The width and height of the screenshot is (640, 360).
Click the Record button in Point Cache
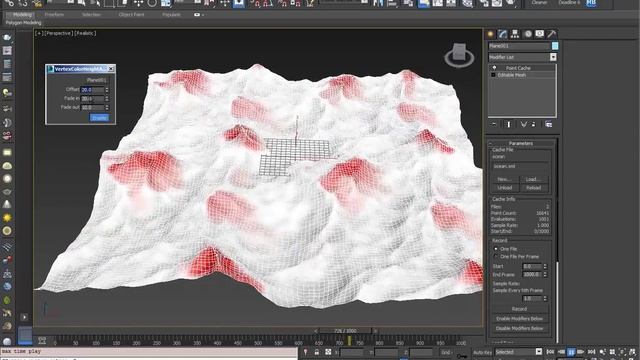[x=519, y=309]
